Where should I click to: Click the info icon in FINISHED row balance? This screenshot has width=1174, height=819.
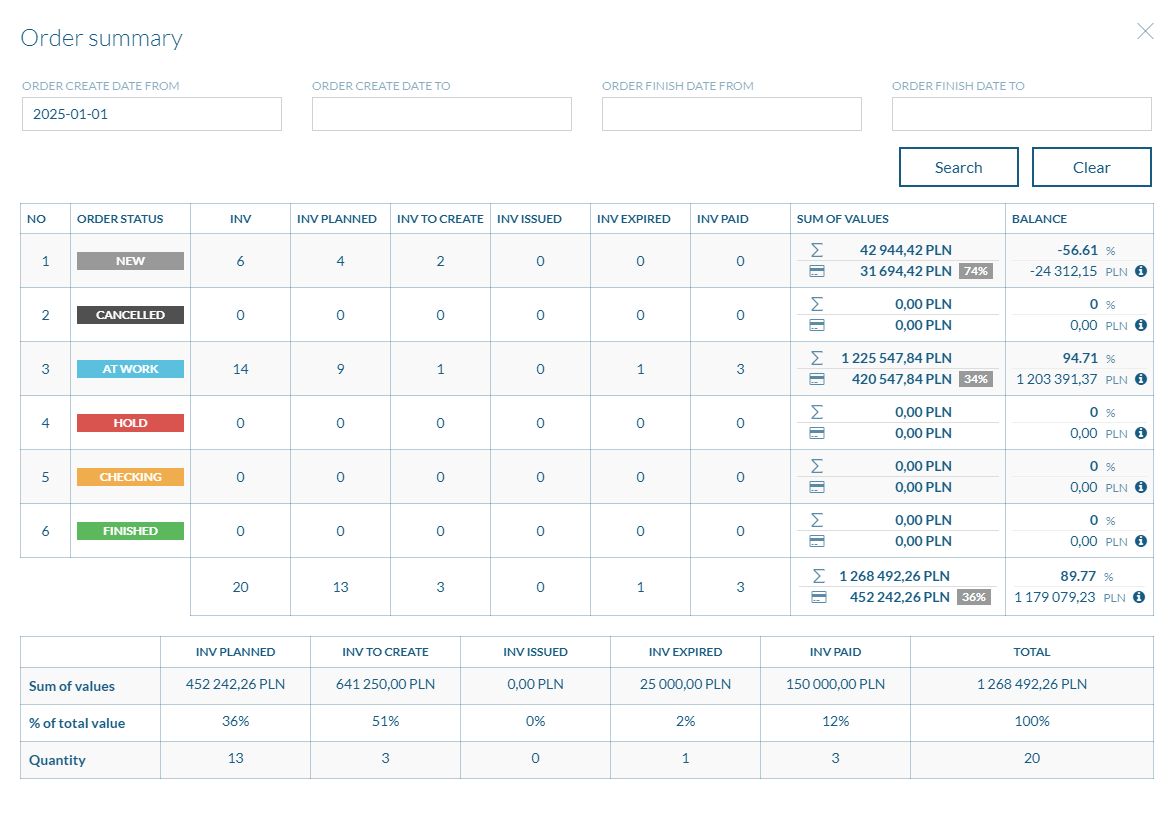[1141, 541]
